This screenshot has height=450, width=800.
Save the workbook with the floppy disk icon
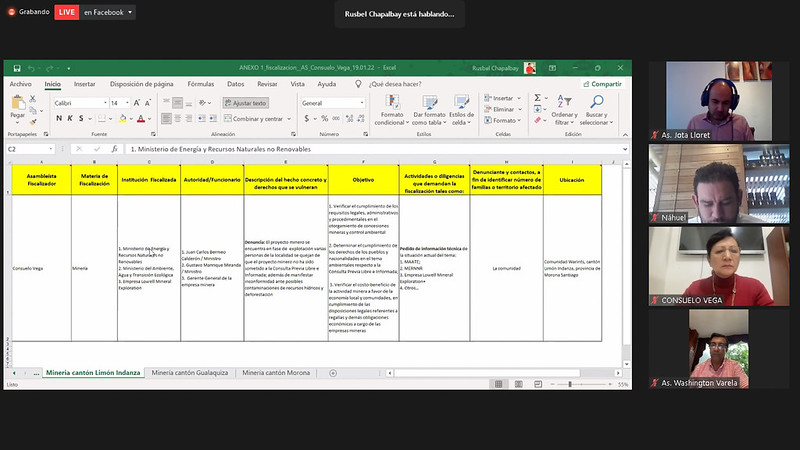click(x=17, y=68)
